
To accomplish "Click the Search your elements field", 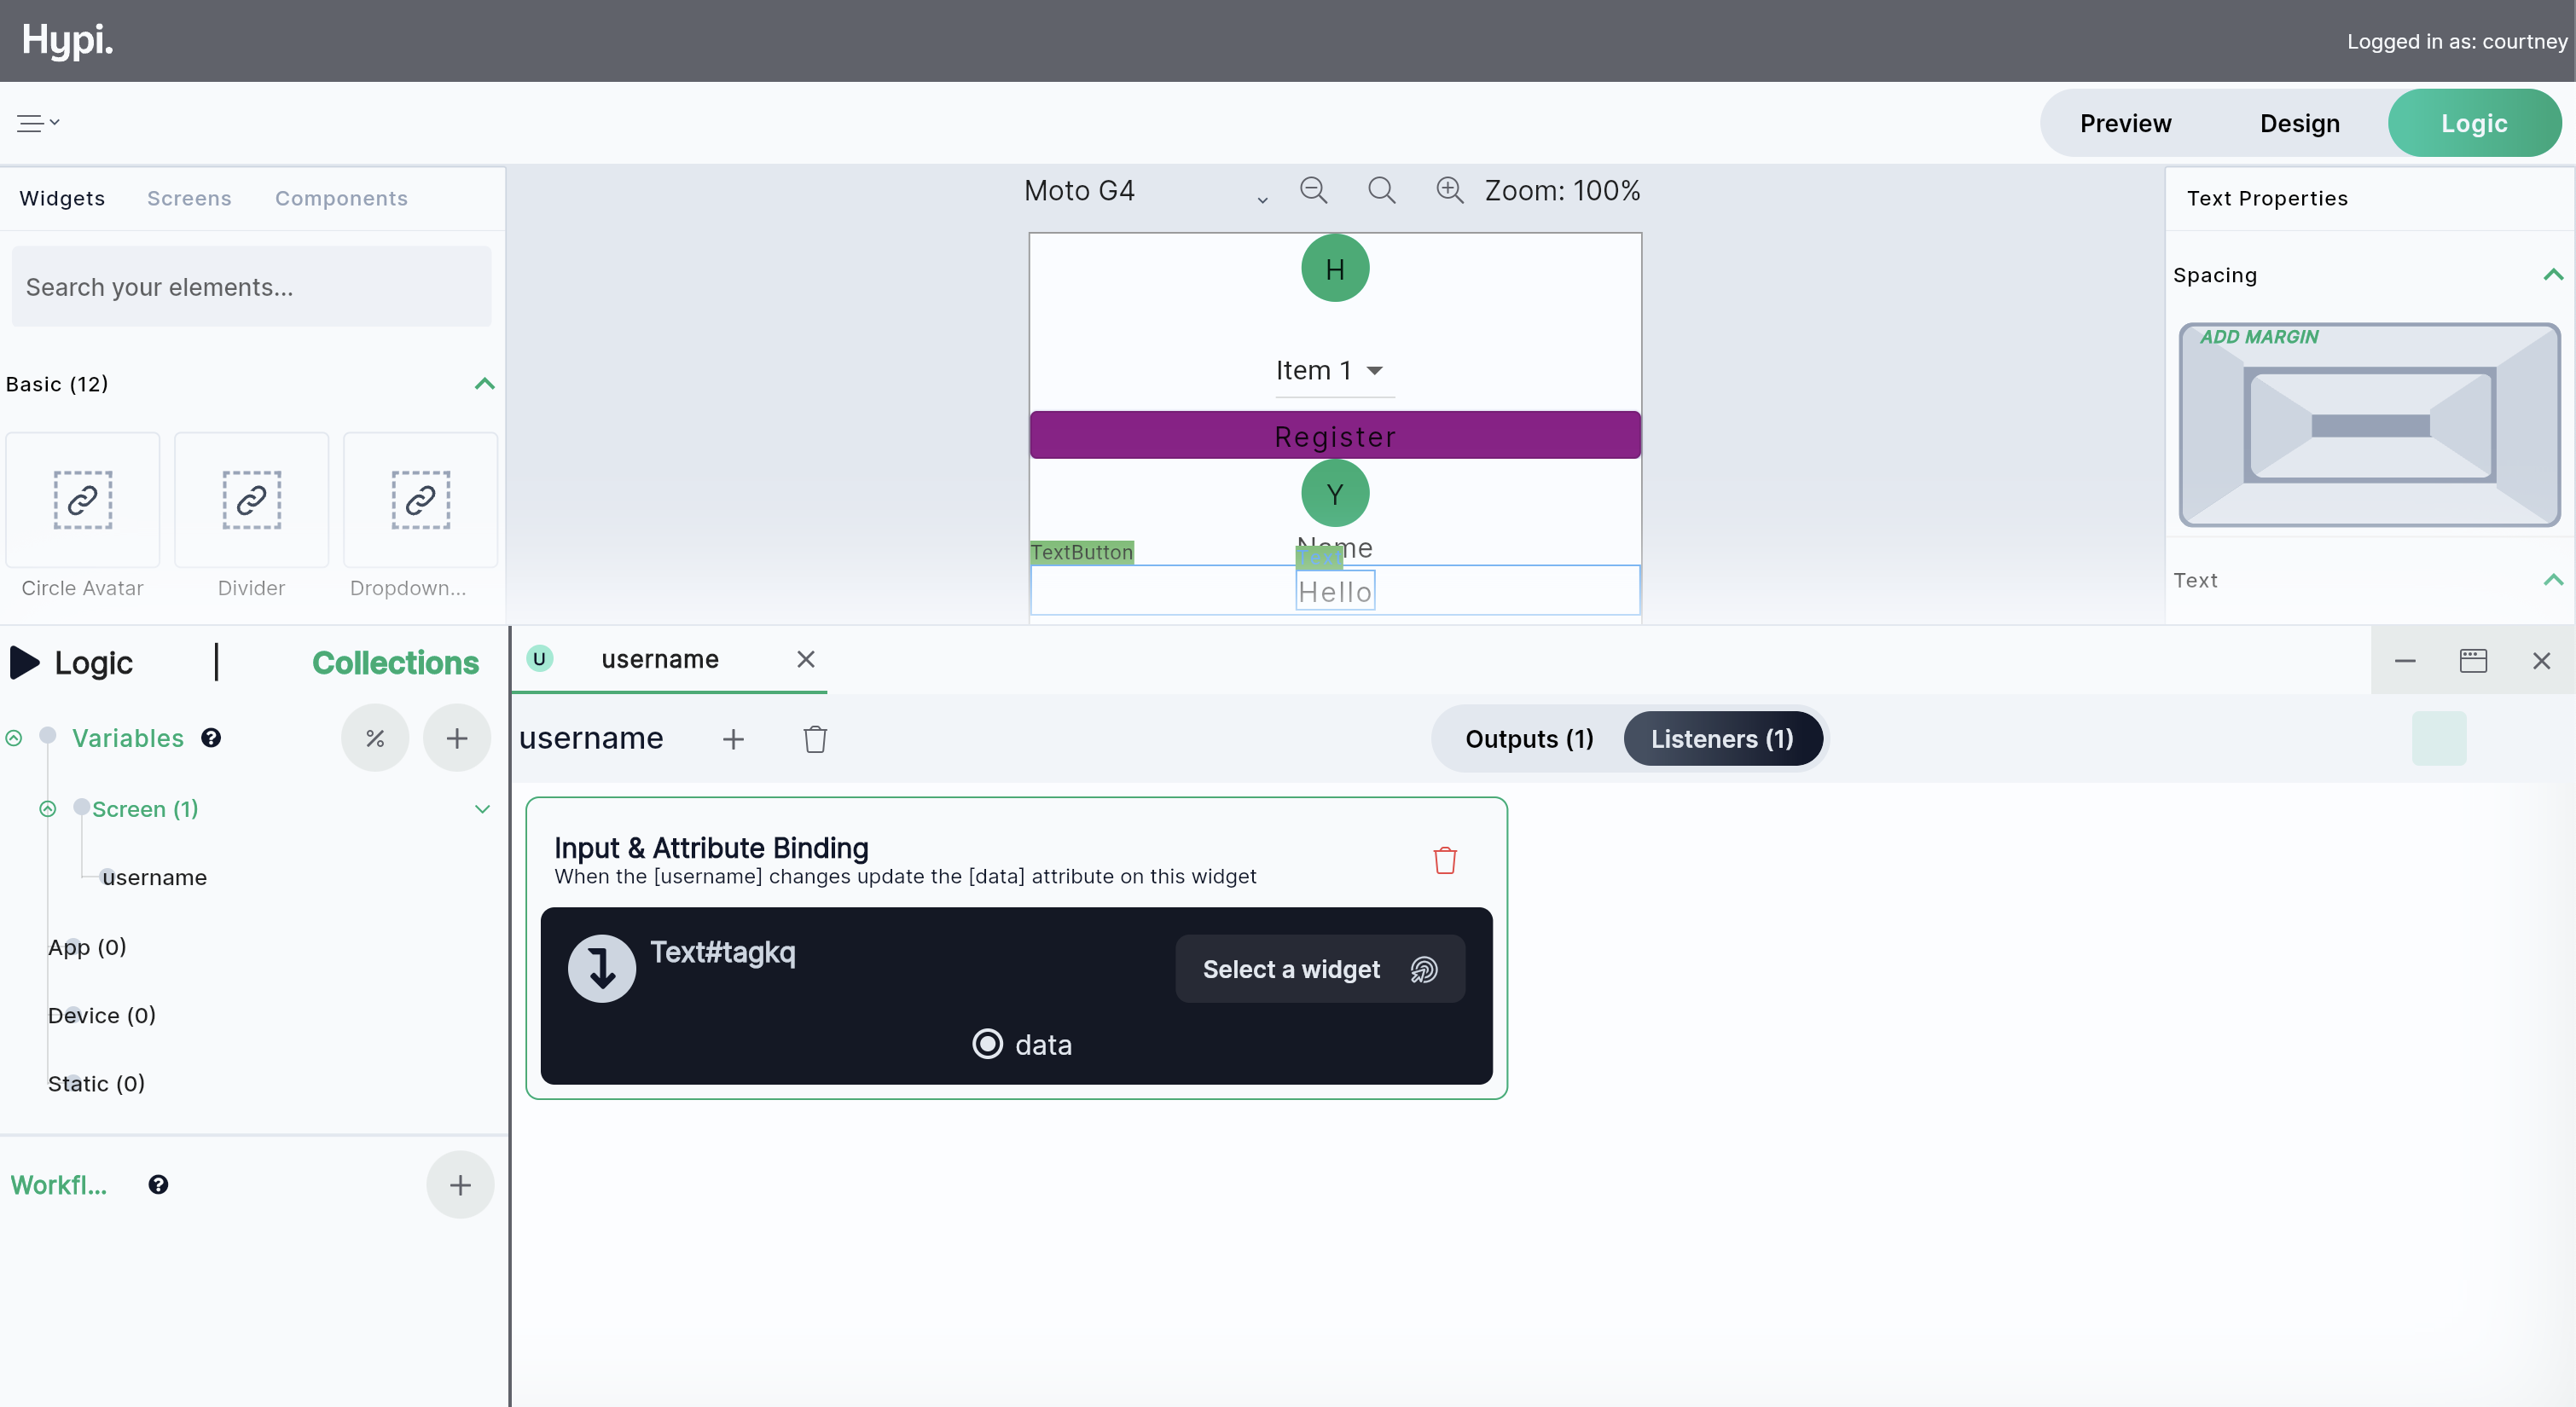I will tap(251, 287).
